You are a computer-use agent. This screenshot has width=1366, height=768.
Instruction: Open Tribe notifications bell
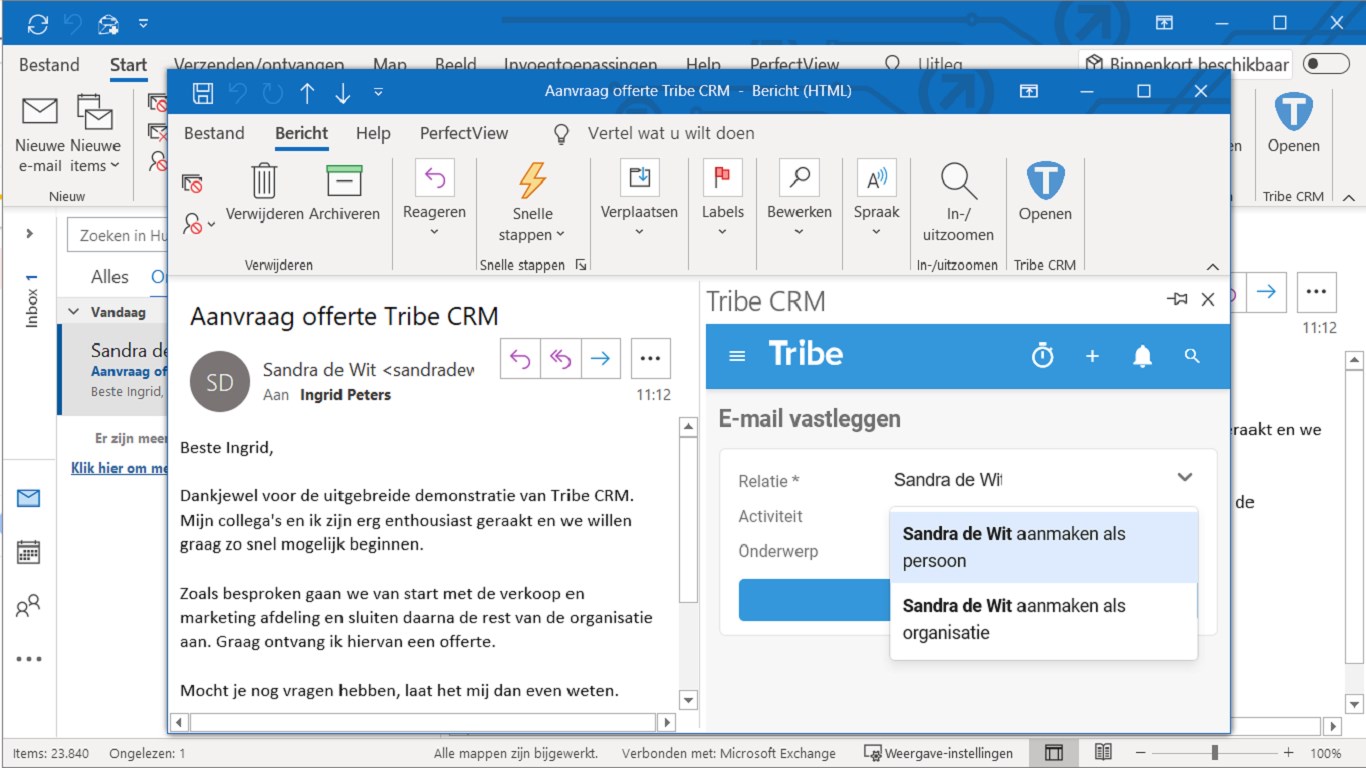[x=1142, y=356]
